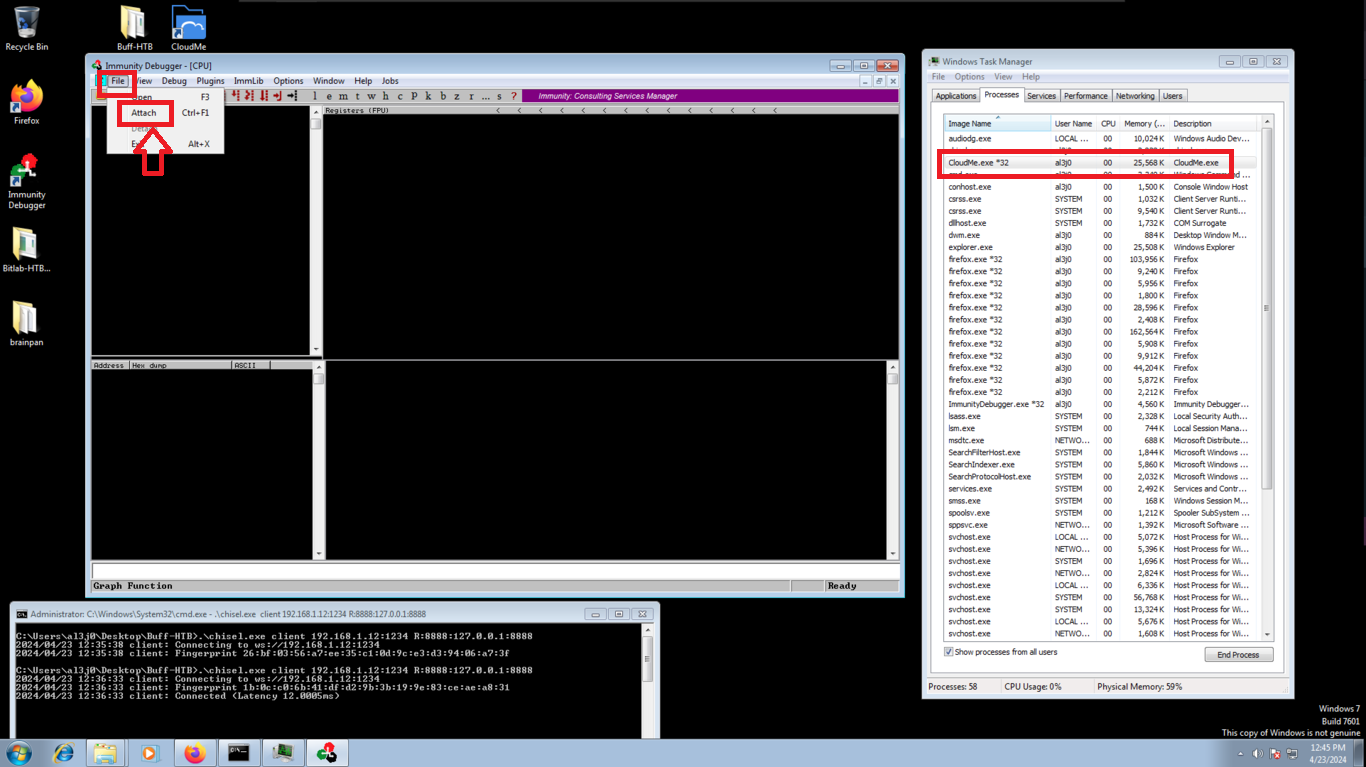Viewport: 1366px width, 767px height.
Task: Open Run trace via toolbar '...' button
Action: click(486, 96)
